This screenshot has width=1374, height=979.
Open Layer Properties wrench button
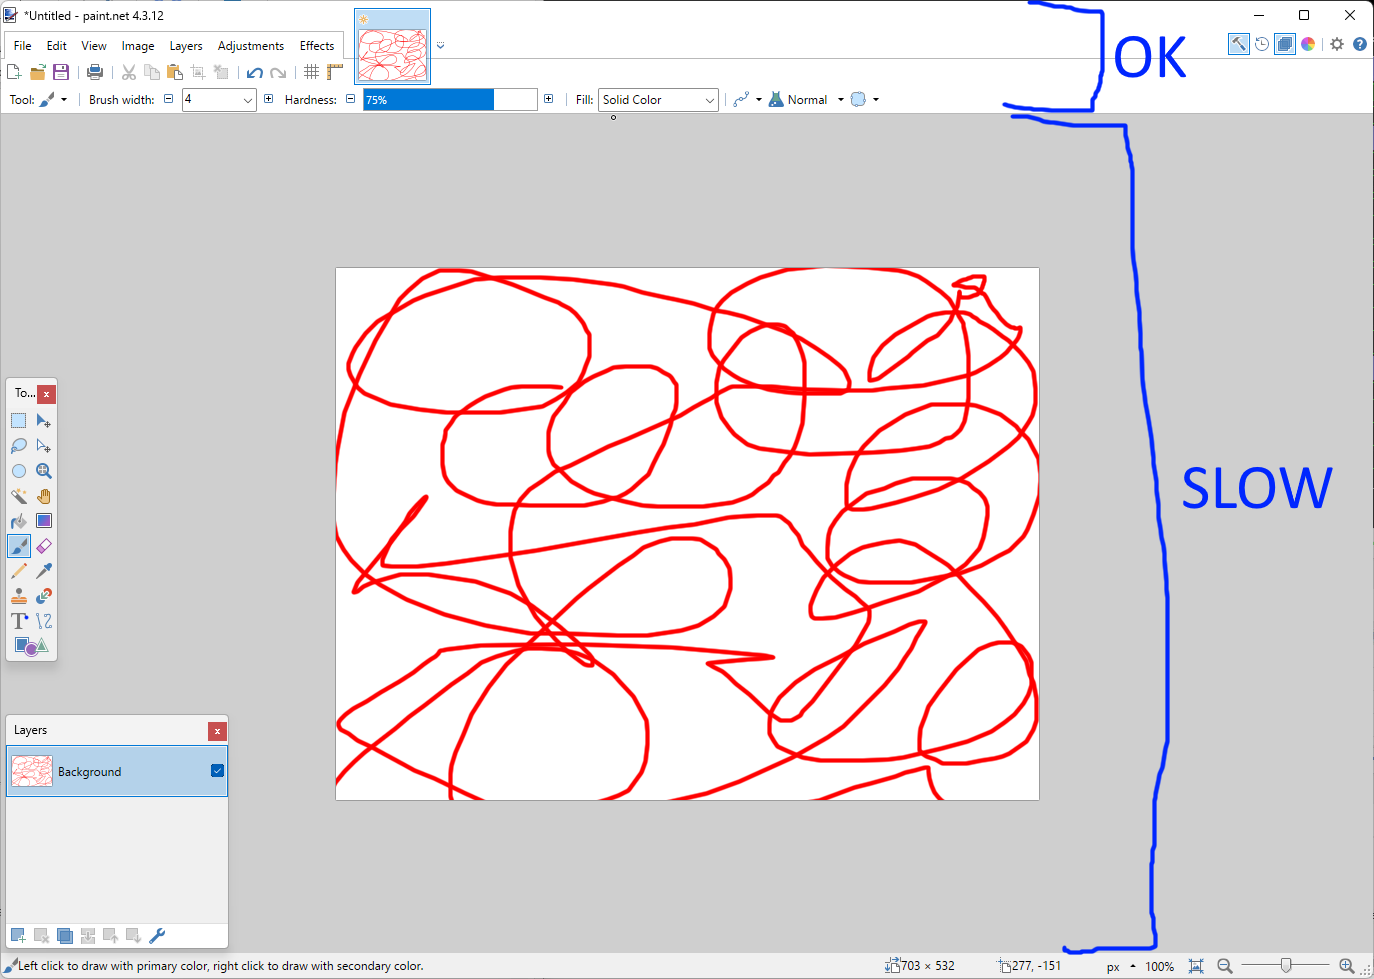[157, 936]
